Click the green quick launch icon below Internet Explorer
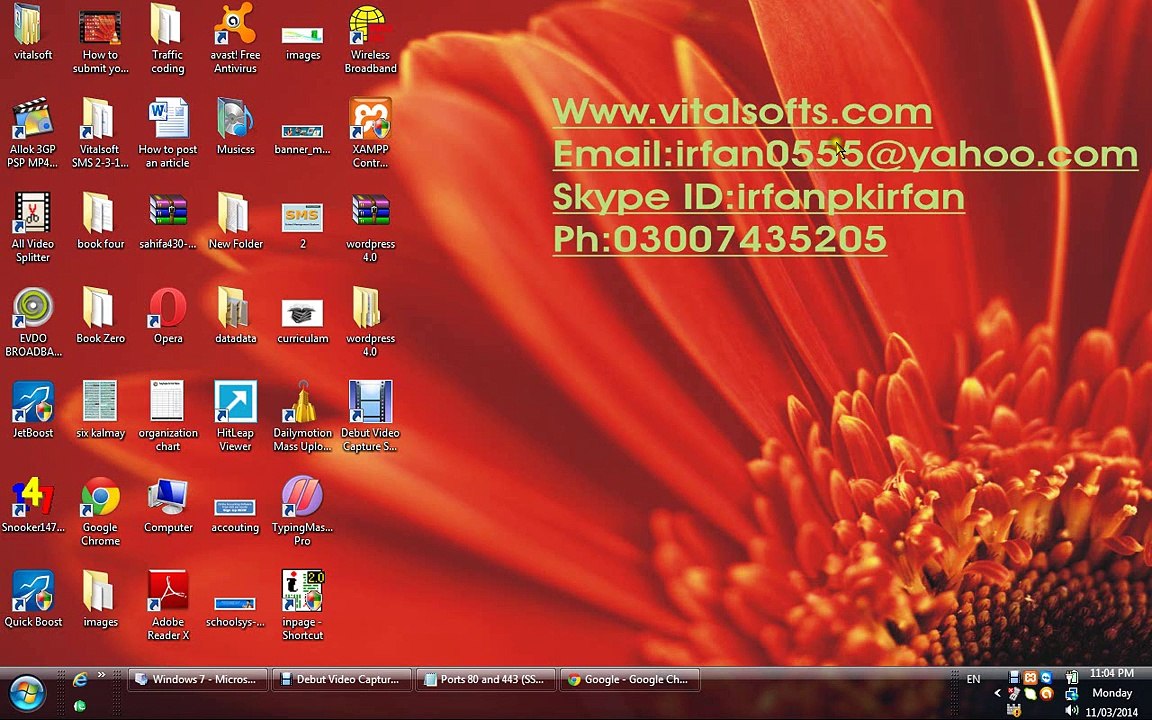 (80, 707)
